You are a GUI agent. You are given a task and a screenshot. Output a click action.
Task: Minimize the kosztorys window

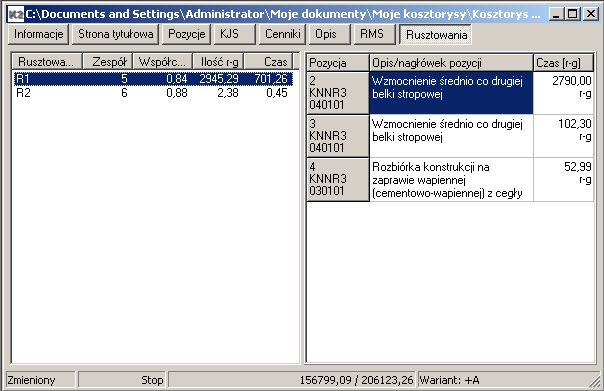coord(555,14)
